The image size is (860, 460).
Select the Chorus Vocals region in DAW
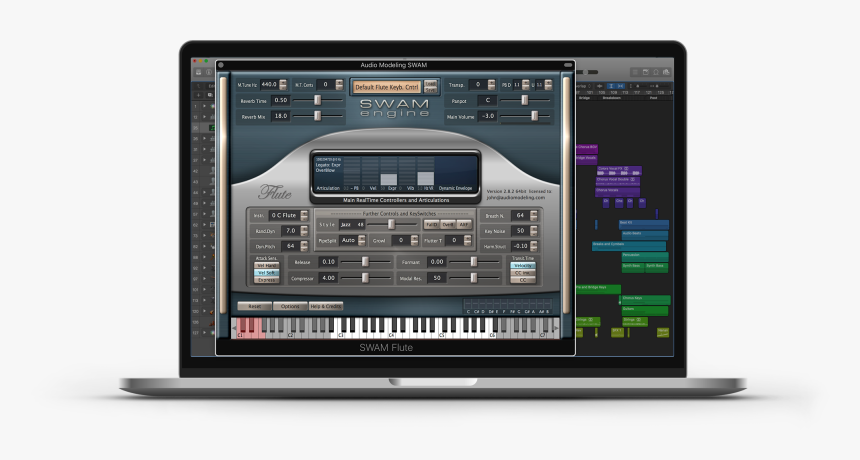tap(617, 190)
